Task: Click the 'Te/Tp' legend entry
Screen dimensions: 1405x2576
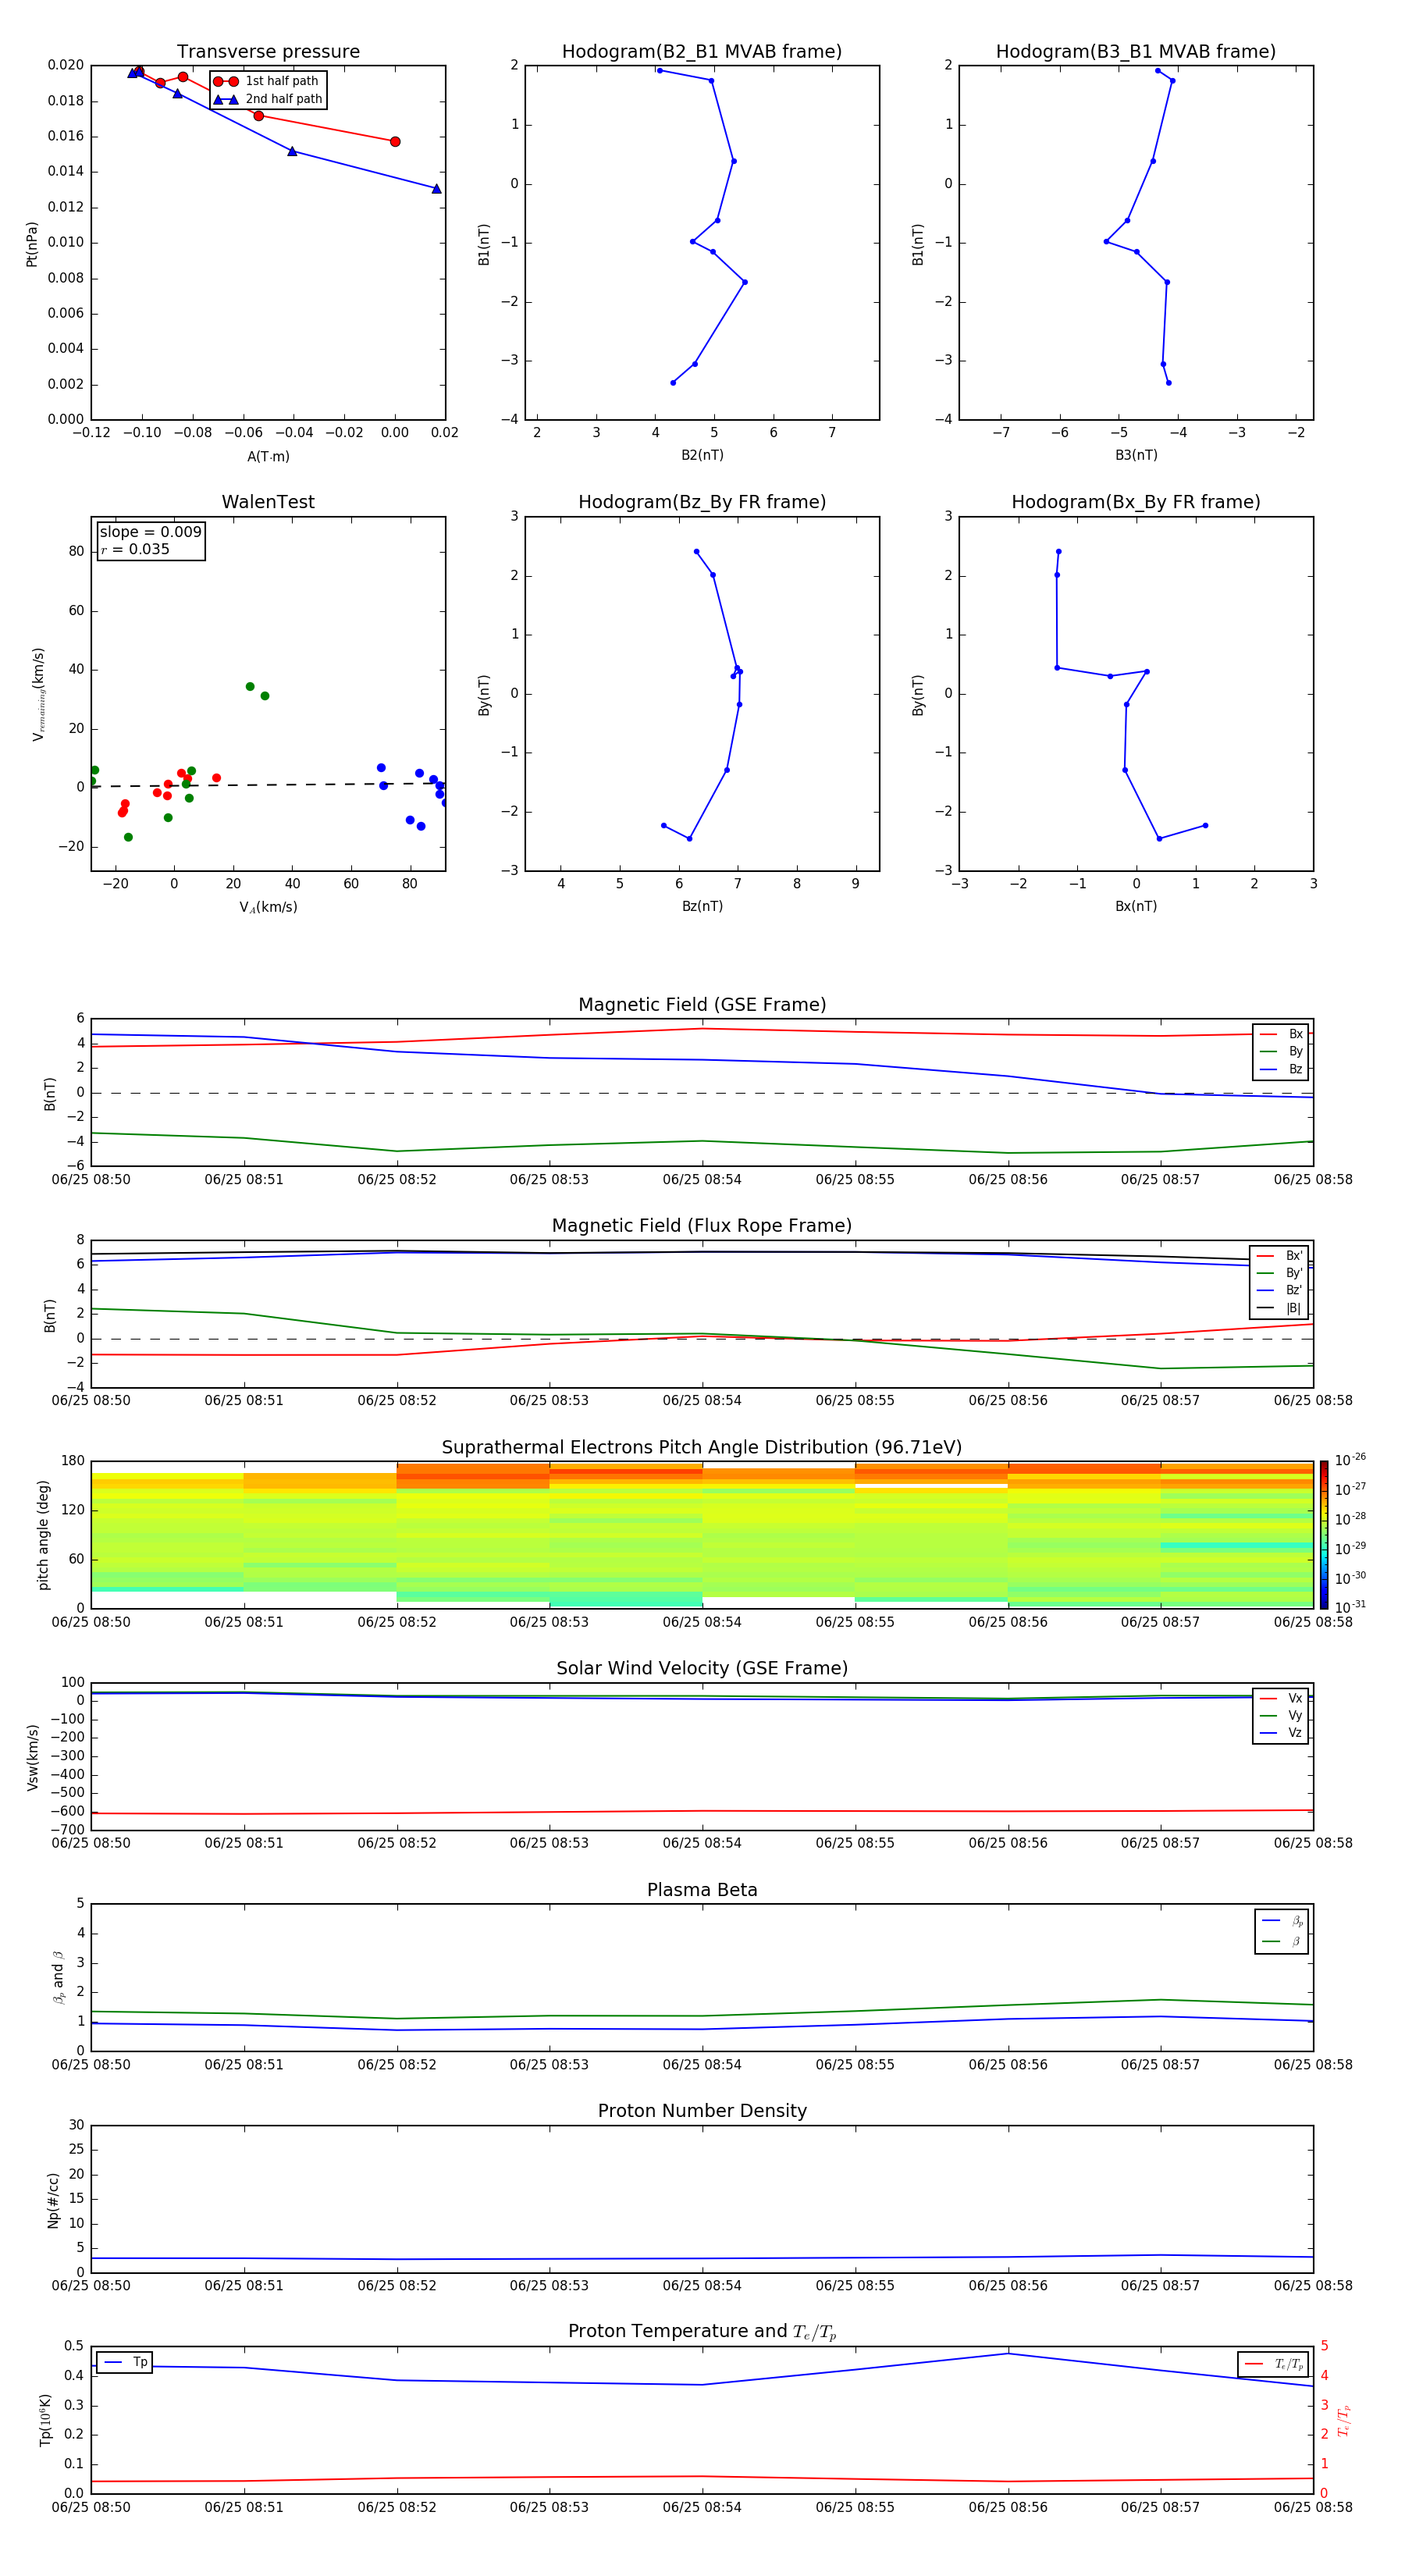Action: click(1273, 2364)
